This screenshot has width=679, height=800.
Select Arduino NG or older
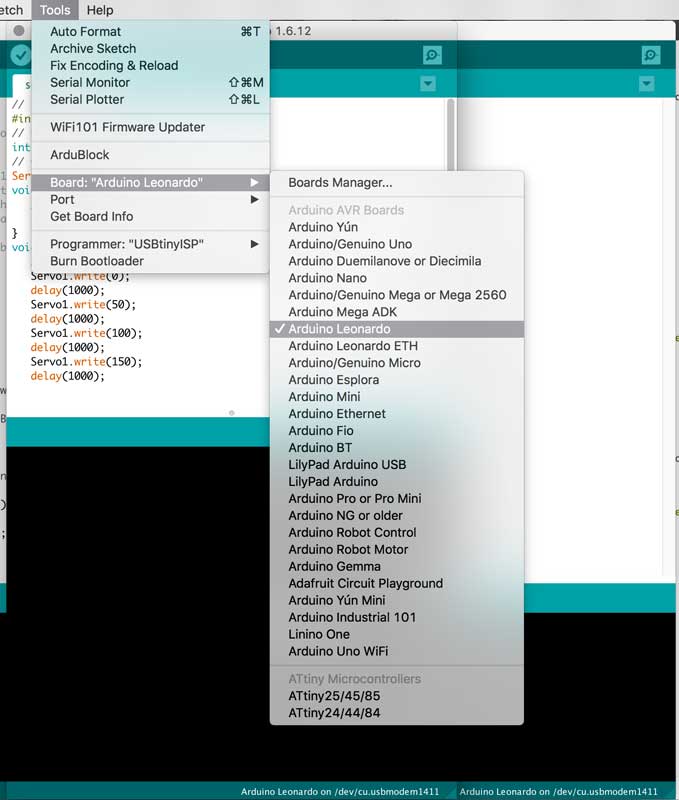397,515
